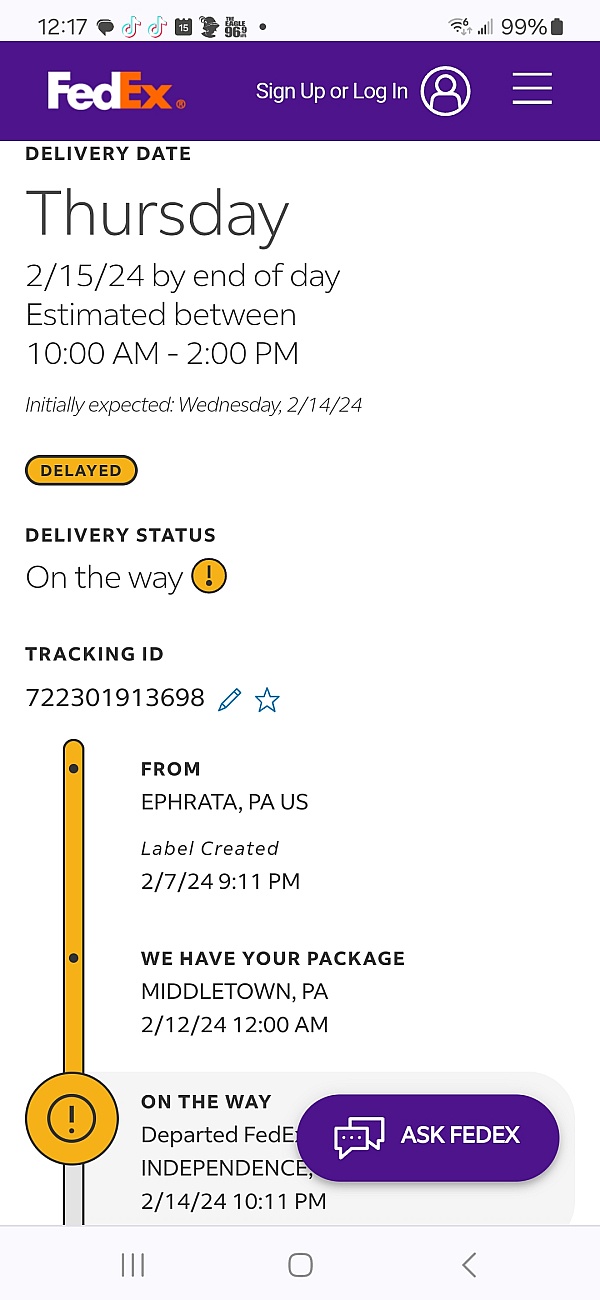The width and height of the screenshot is (600, 1300).
Task: Edit tracking ID nickname with pencil icon
Action: pyautogui.click(x=230, y=699)
